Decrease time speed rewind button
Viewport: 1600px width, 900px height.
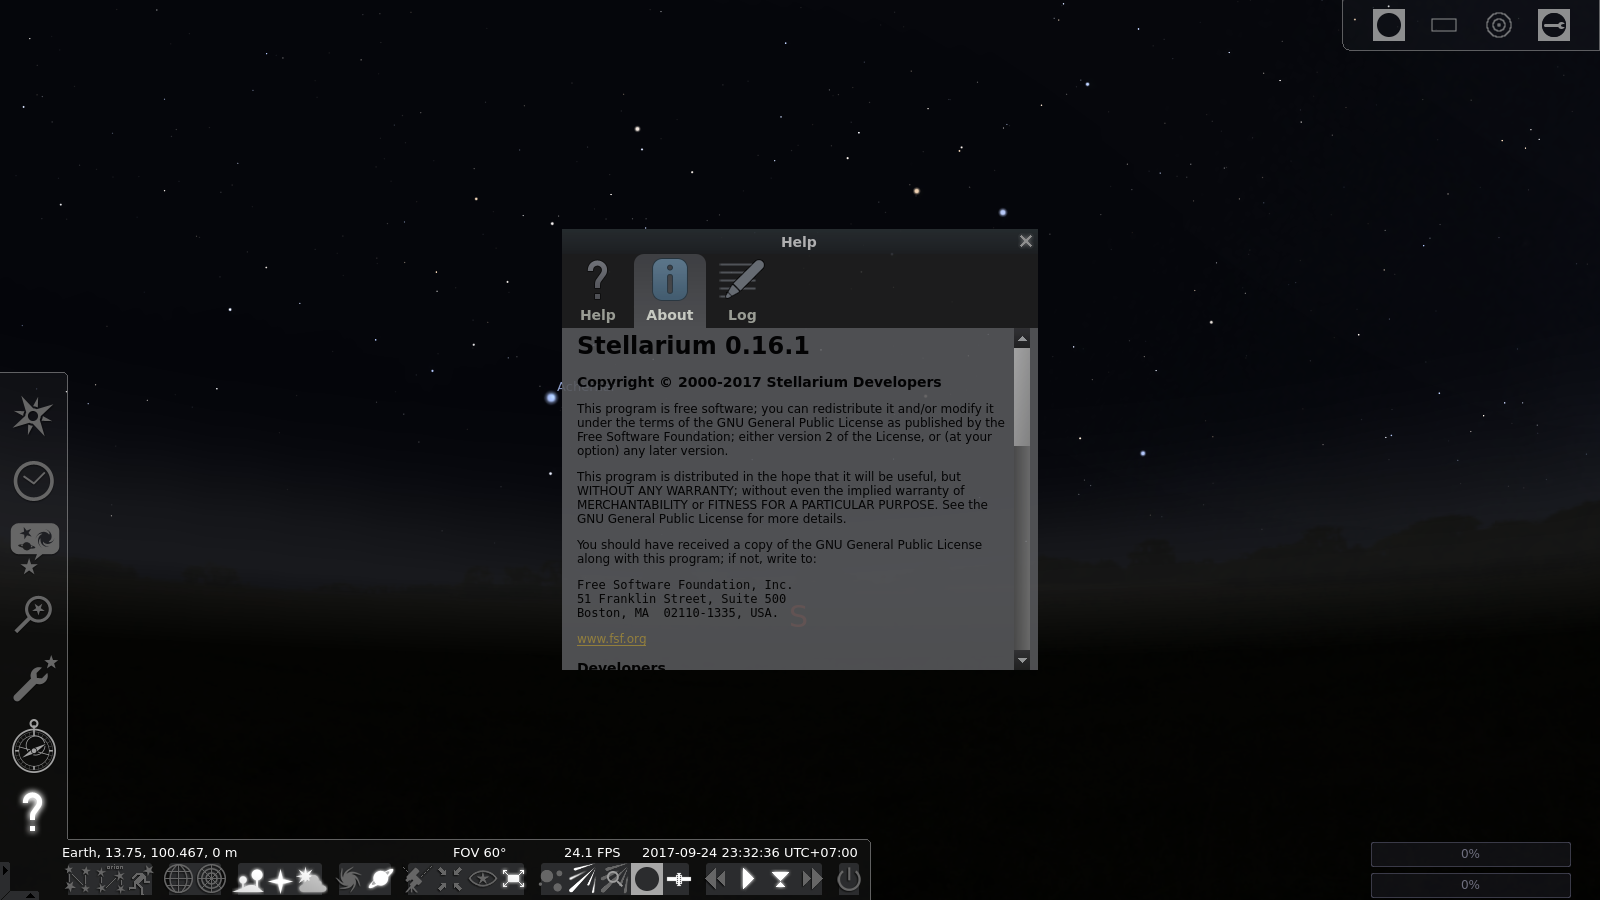(x=716, y=879)
